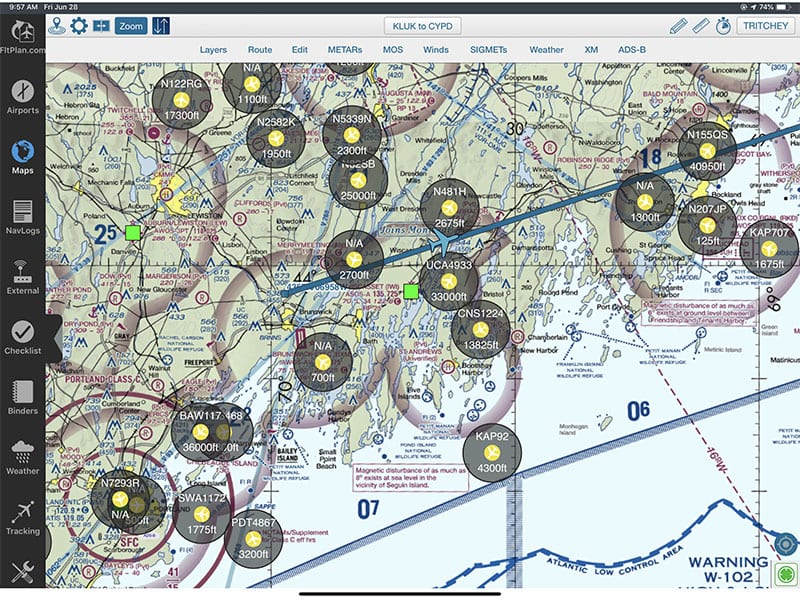Select the N/A traffic target at 700ft
Image resolution: width=800 pixels, height=600 pixels.
[x=322, y=362]
